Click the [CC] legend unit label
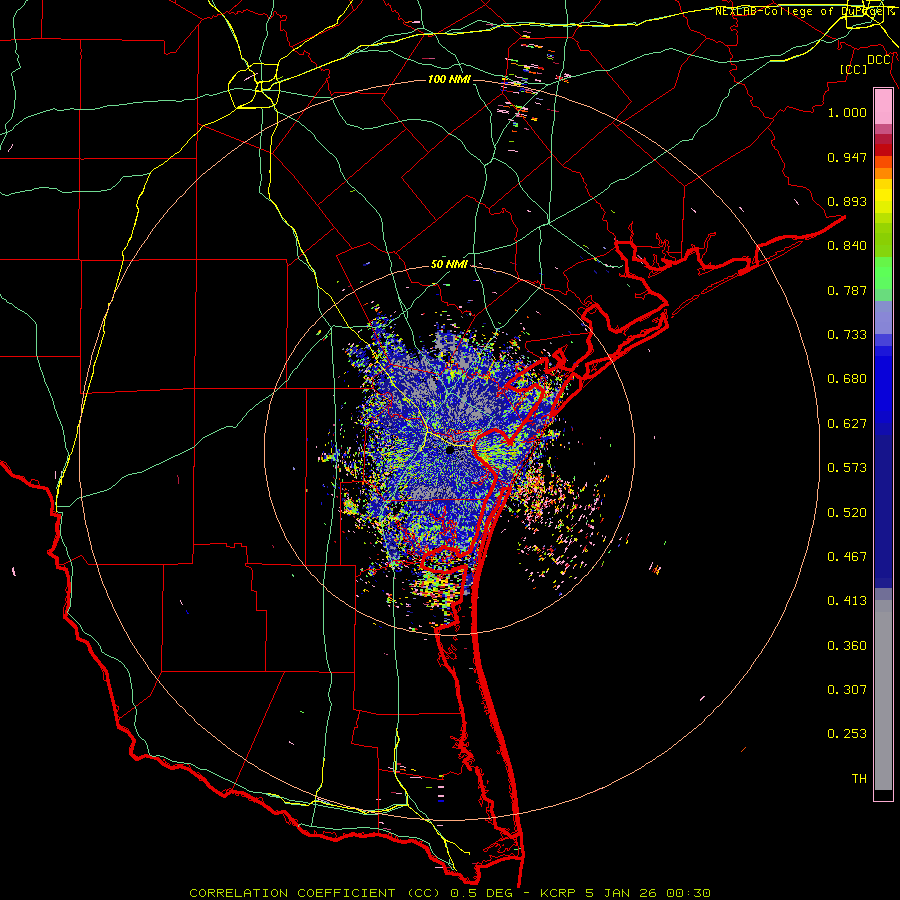 coord(853,69)
